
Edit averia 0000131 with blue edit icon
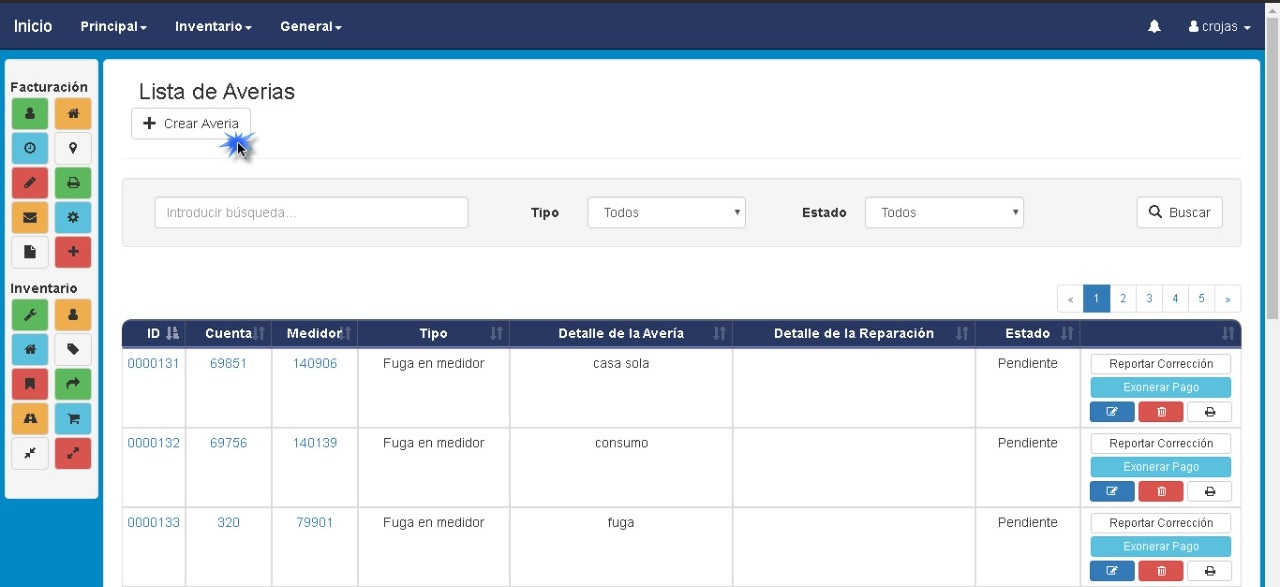pos(1112,412)
